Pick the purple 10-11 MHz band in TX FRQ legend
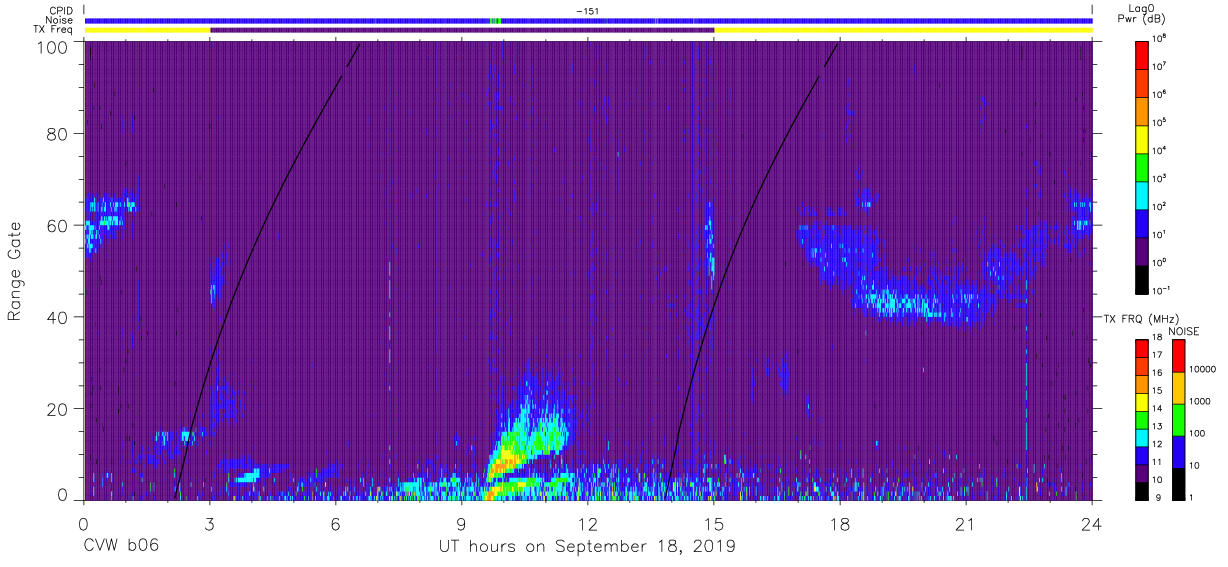The image size is (1228, 567). [x=1141, y=472]
